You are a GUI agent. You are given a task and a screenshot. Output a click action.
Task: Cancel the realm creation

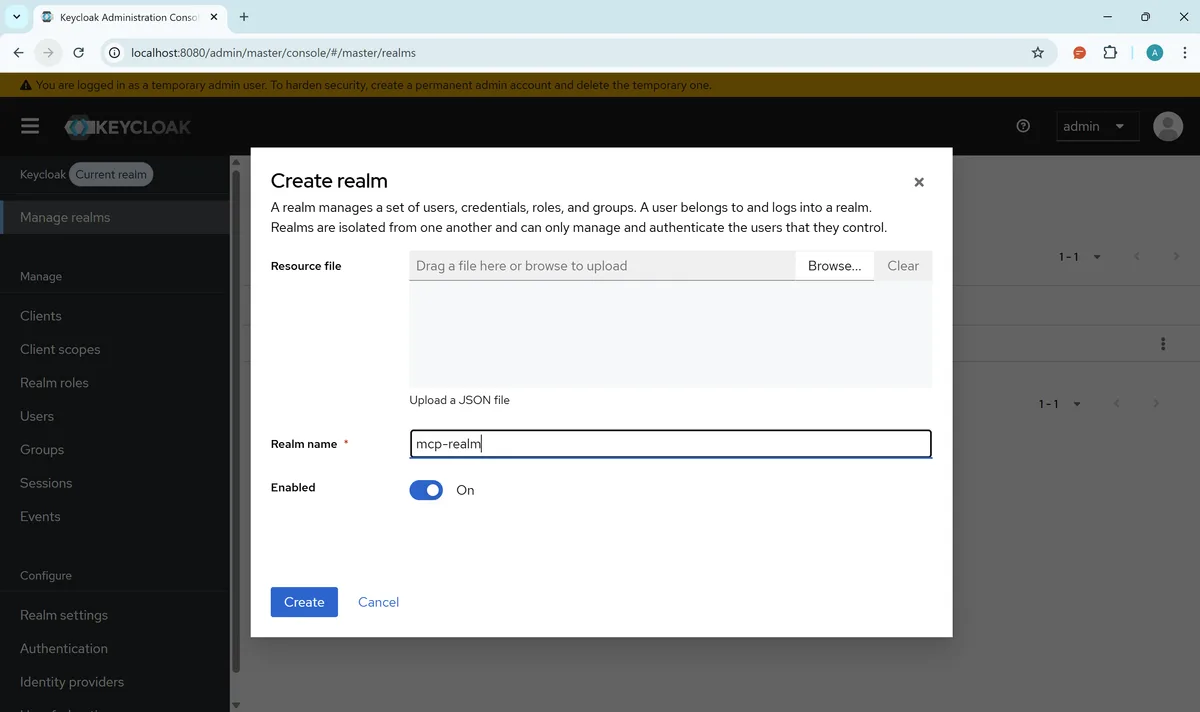[x=378, y=602]
